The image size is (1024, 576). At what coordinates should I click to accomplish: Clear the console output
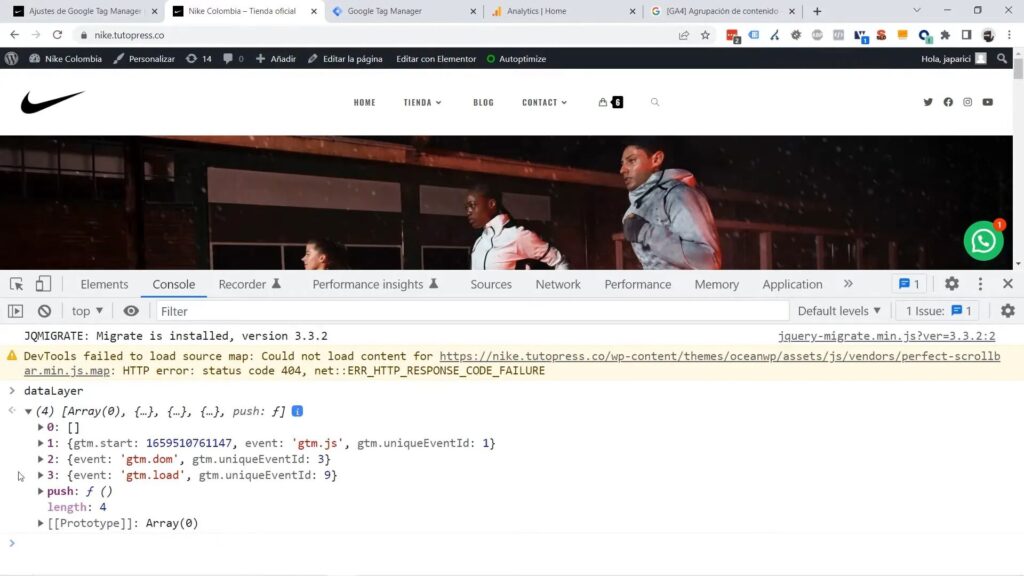pyautogui.click(x=44, y=312)
